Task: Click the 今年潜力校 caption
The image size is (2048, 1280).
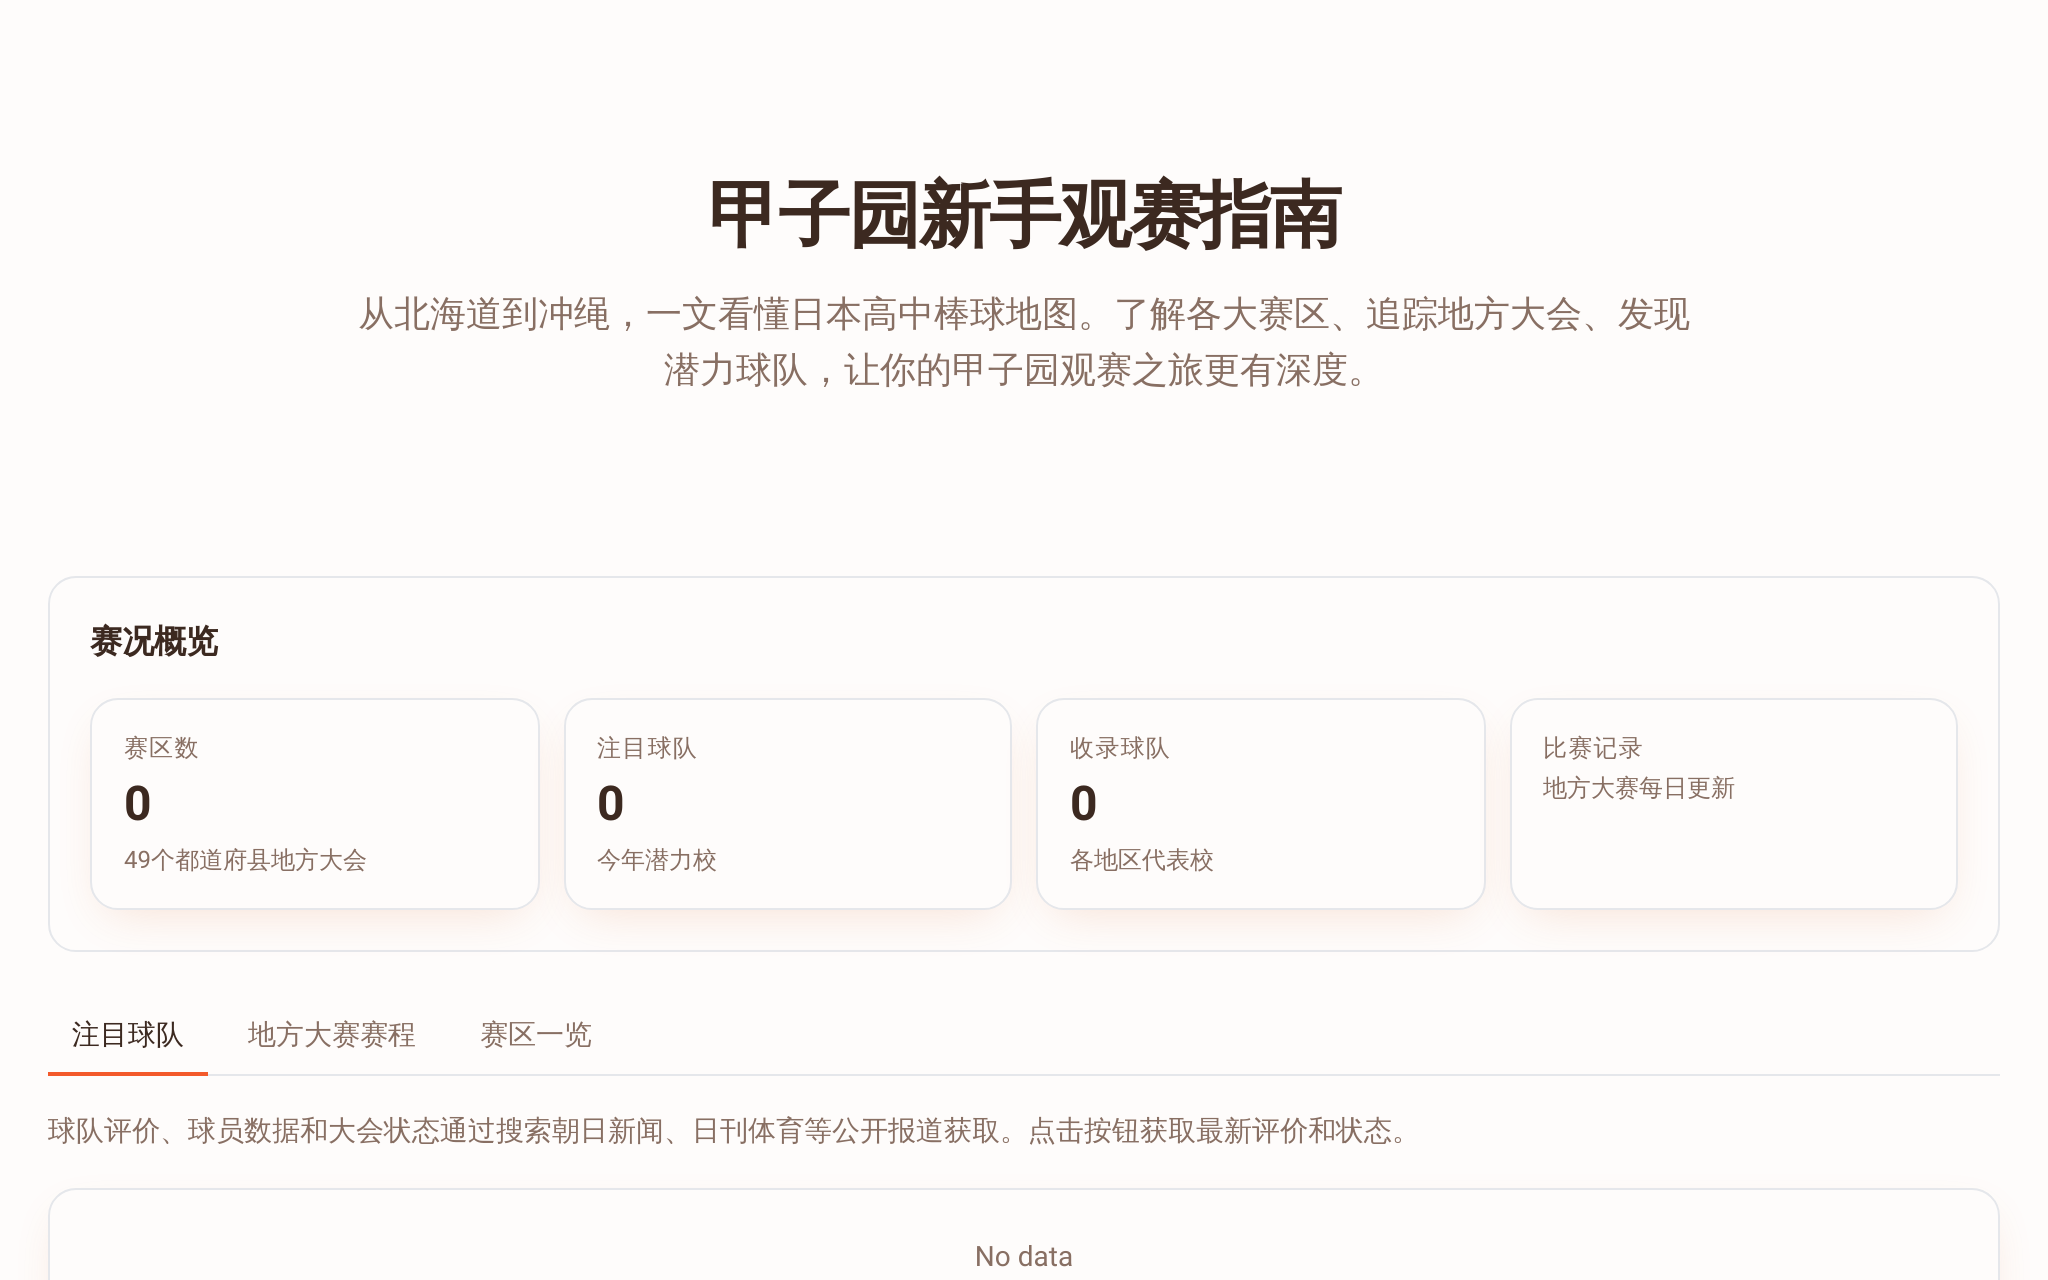Action: [x=657, y=860]
